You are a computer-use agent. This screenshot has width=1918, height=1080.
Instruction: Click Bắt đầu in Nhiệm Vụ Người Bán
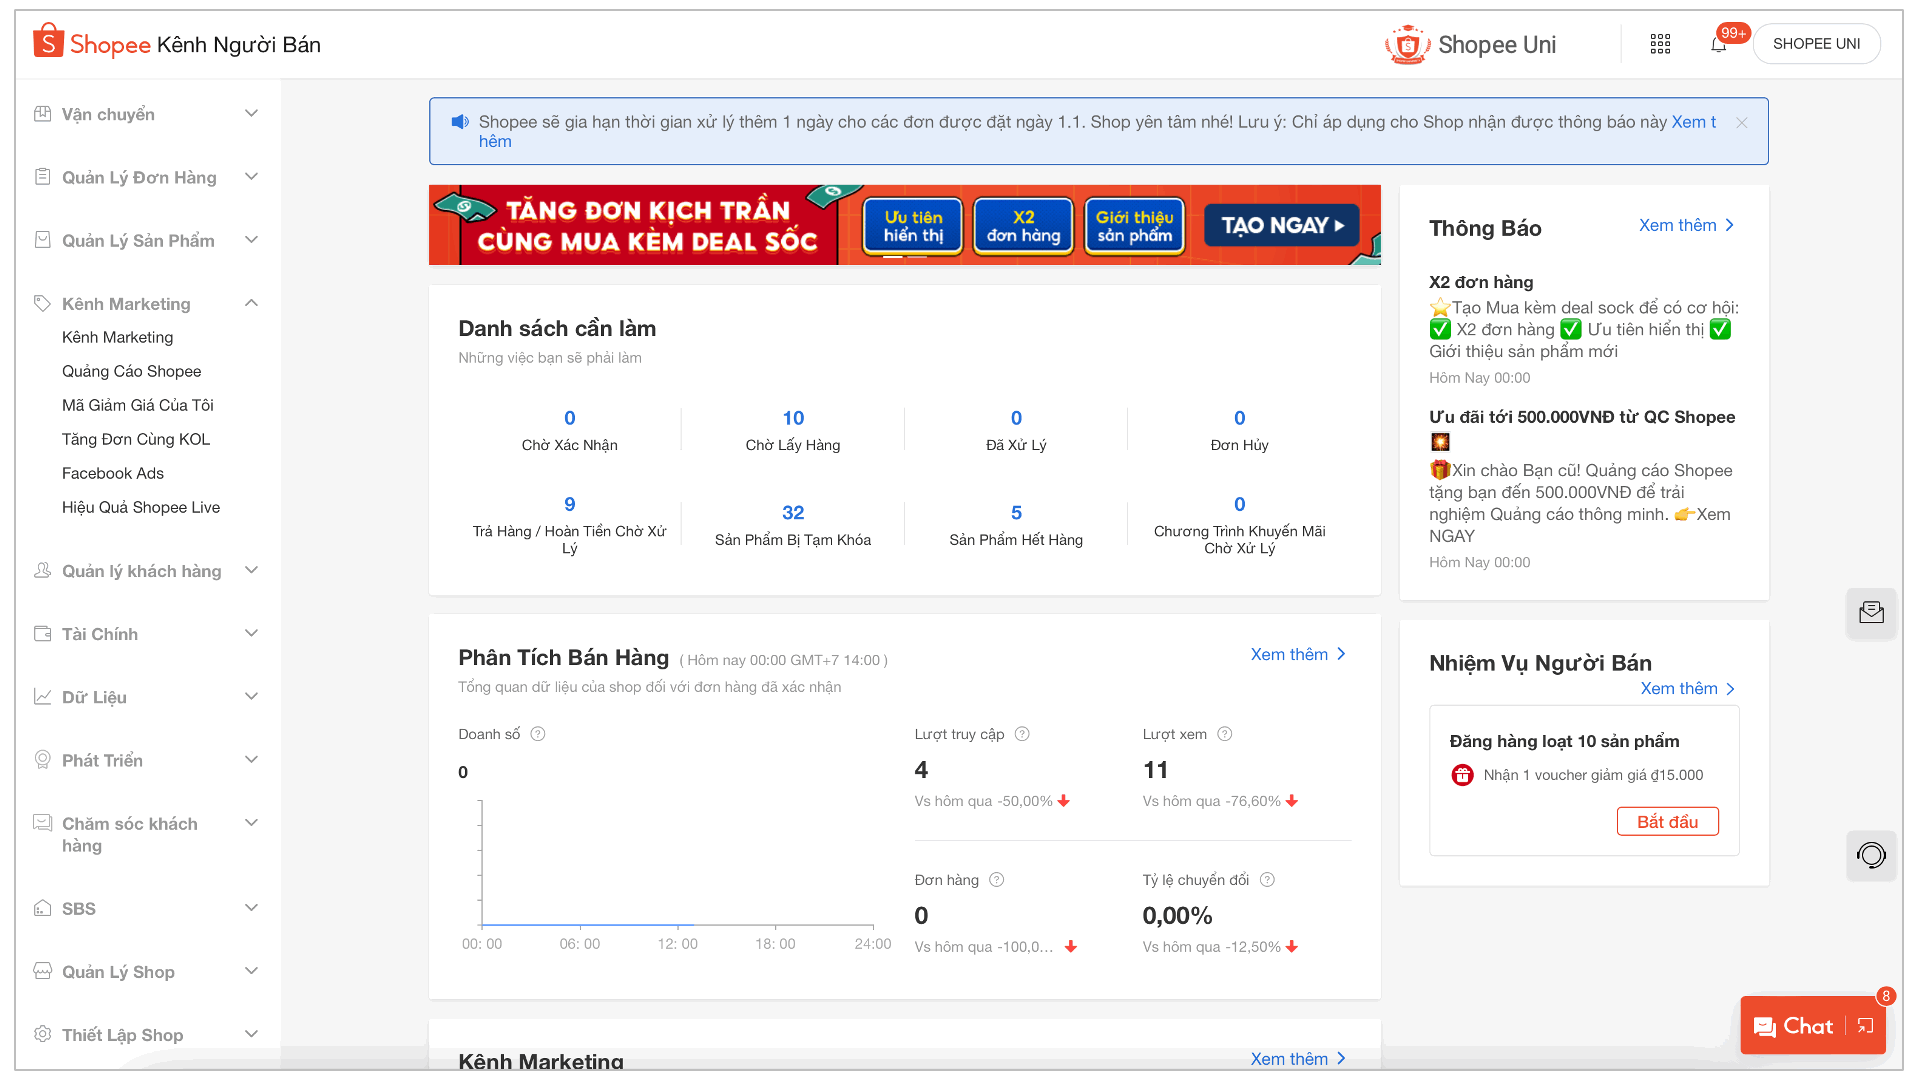[x=1666, y=821]
